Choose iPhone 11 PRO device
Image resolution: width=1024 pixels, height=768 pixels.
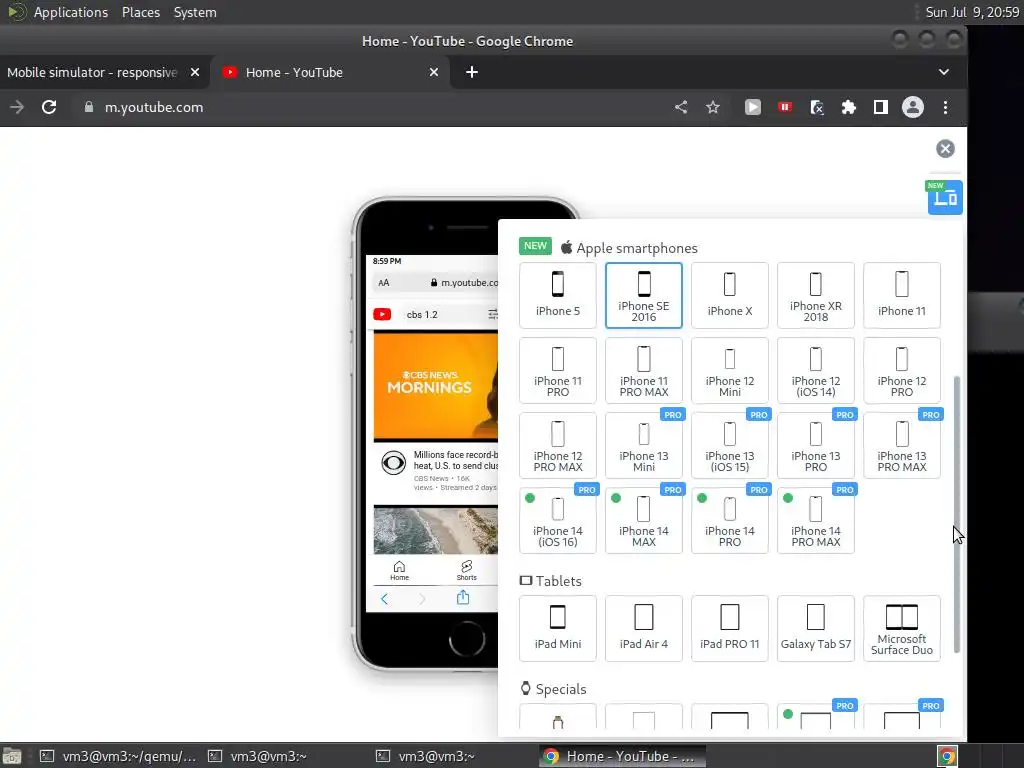tap(558, 370)
